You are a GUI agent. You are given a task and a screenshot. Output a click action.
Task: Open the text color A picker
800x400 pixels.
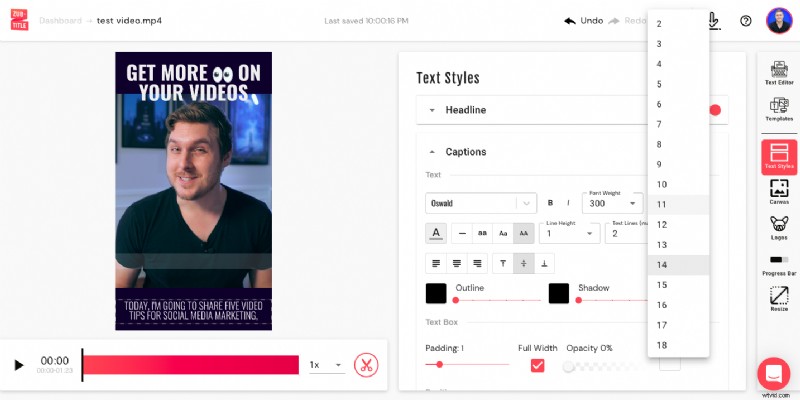pos(436,233)
